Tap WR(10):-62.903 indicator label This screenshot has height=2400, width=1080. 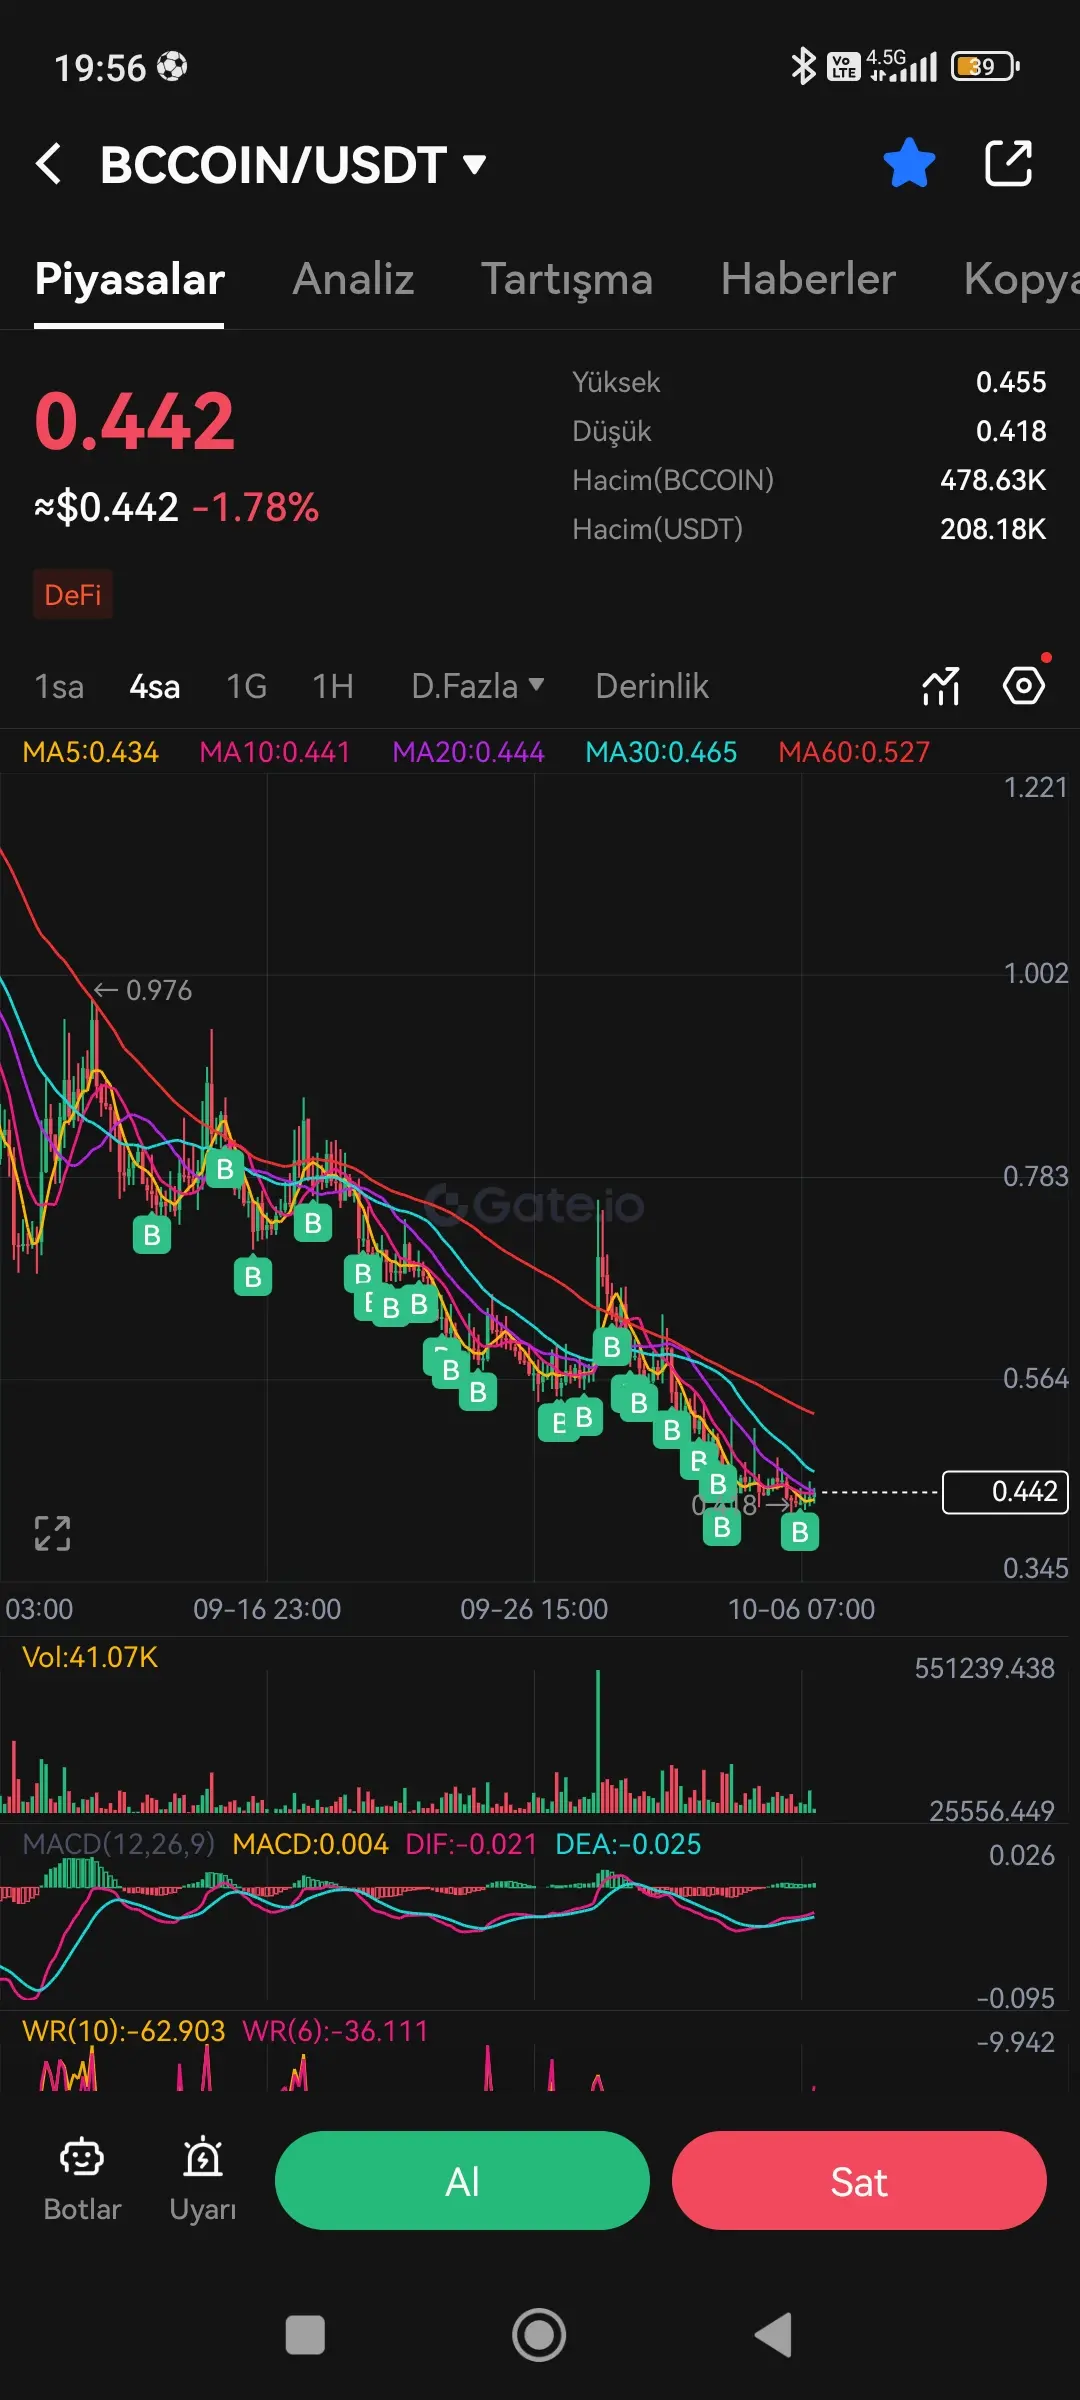click(x=124, y=2031)
